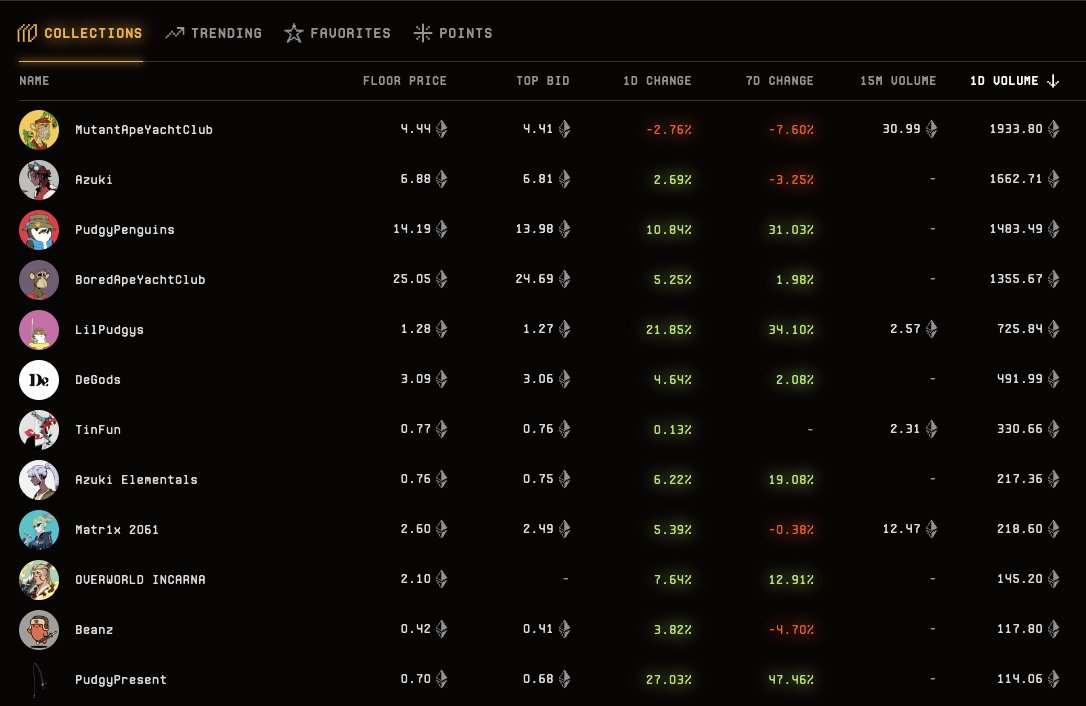Open the PudgyPenguins avatar image
The height and width of the screenshot is (706, 1086).
(x=39, y=229)
